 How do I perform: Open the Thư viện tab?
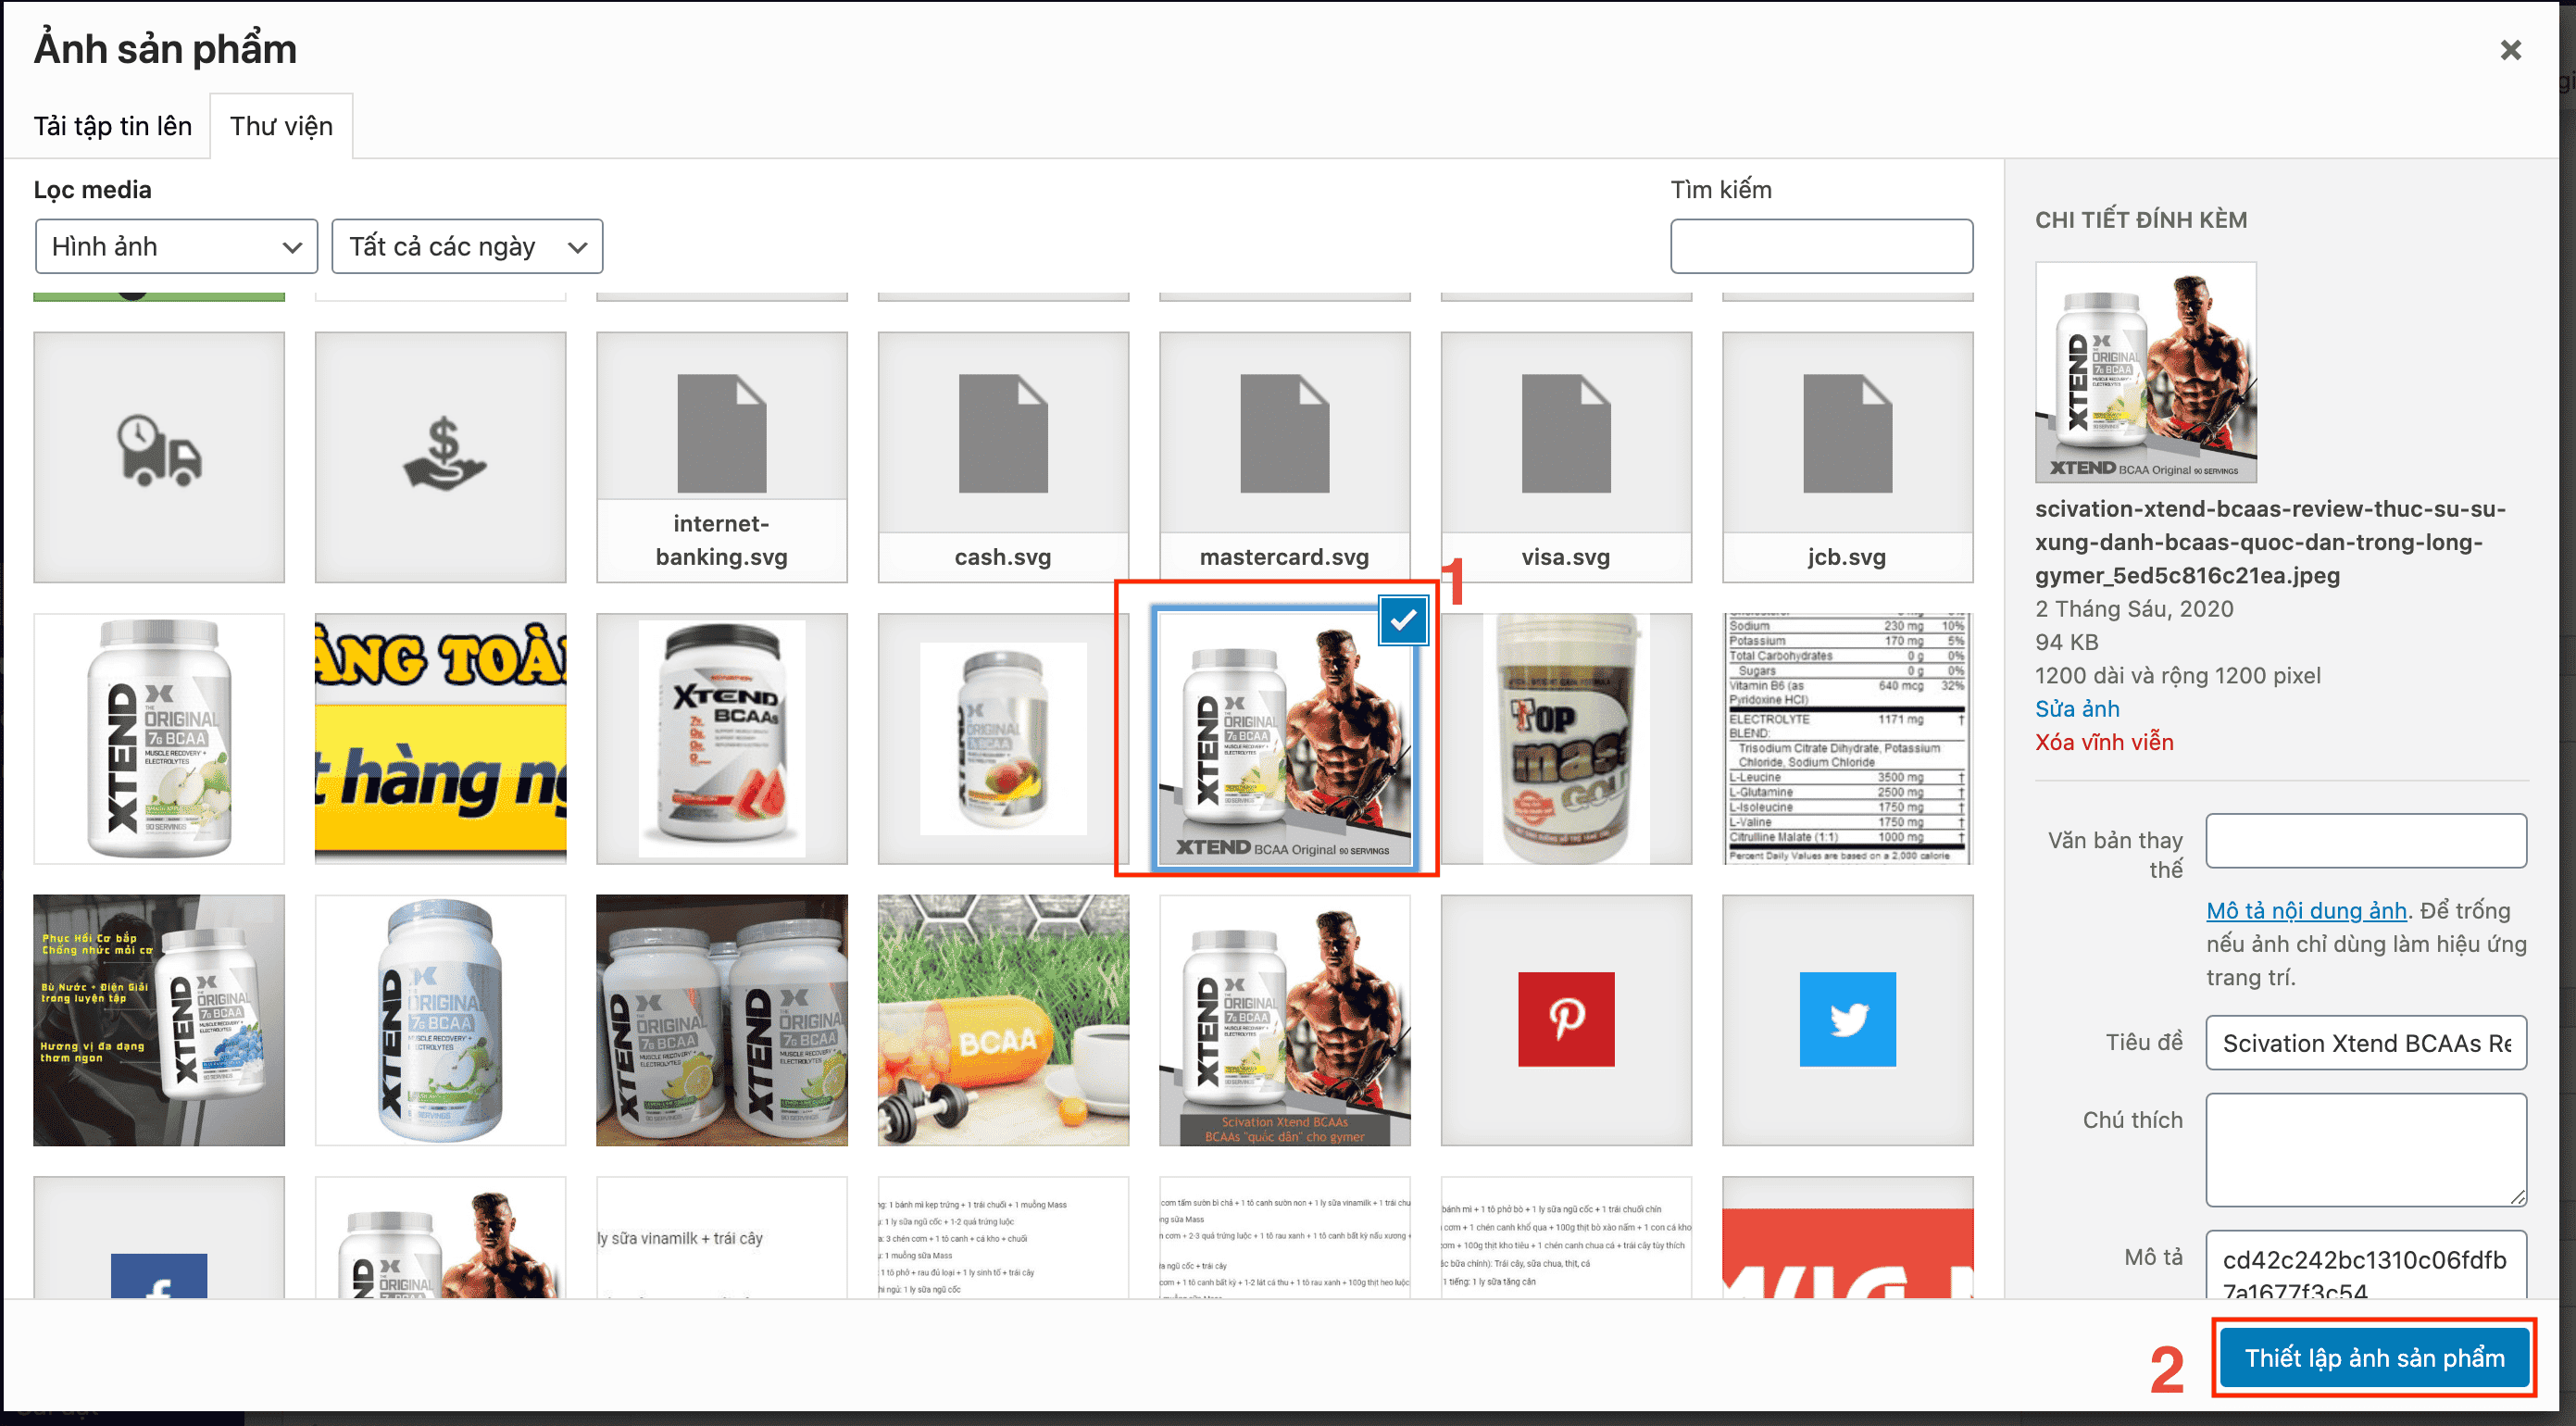(281, 126)
